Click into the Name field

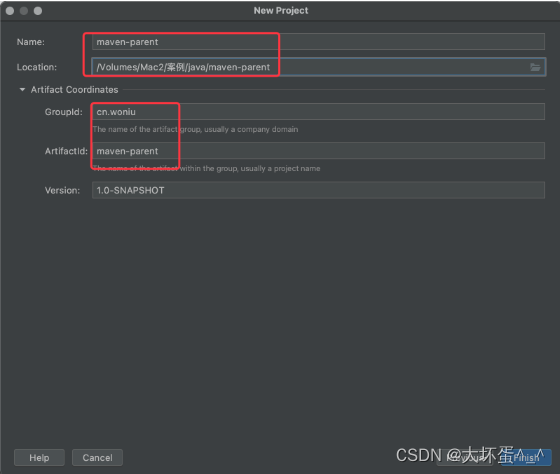tap(318, 42)
